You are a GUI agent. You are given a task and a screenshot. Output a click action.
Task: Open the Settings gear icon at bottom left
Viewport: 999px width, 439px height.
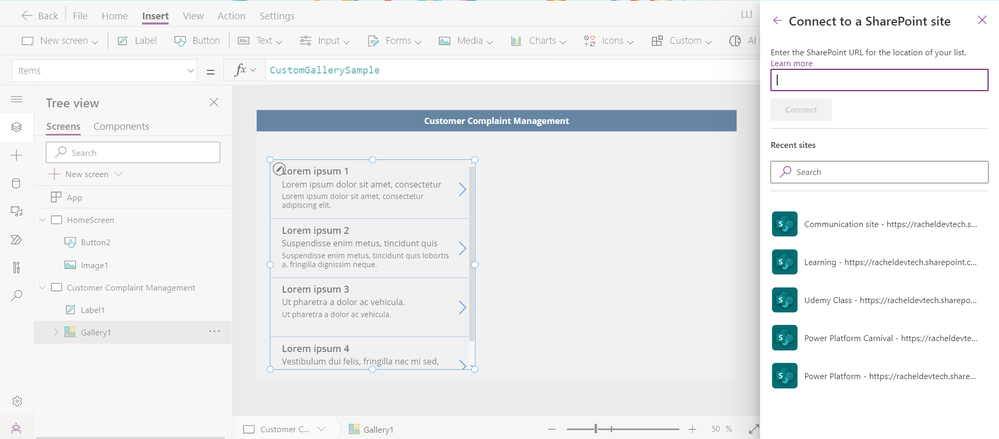17,401
